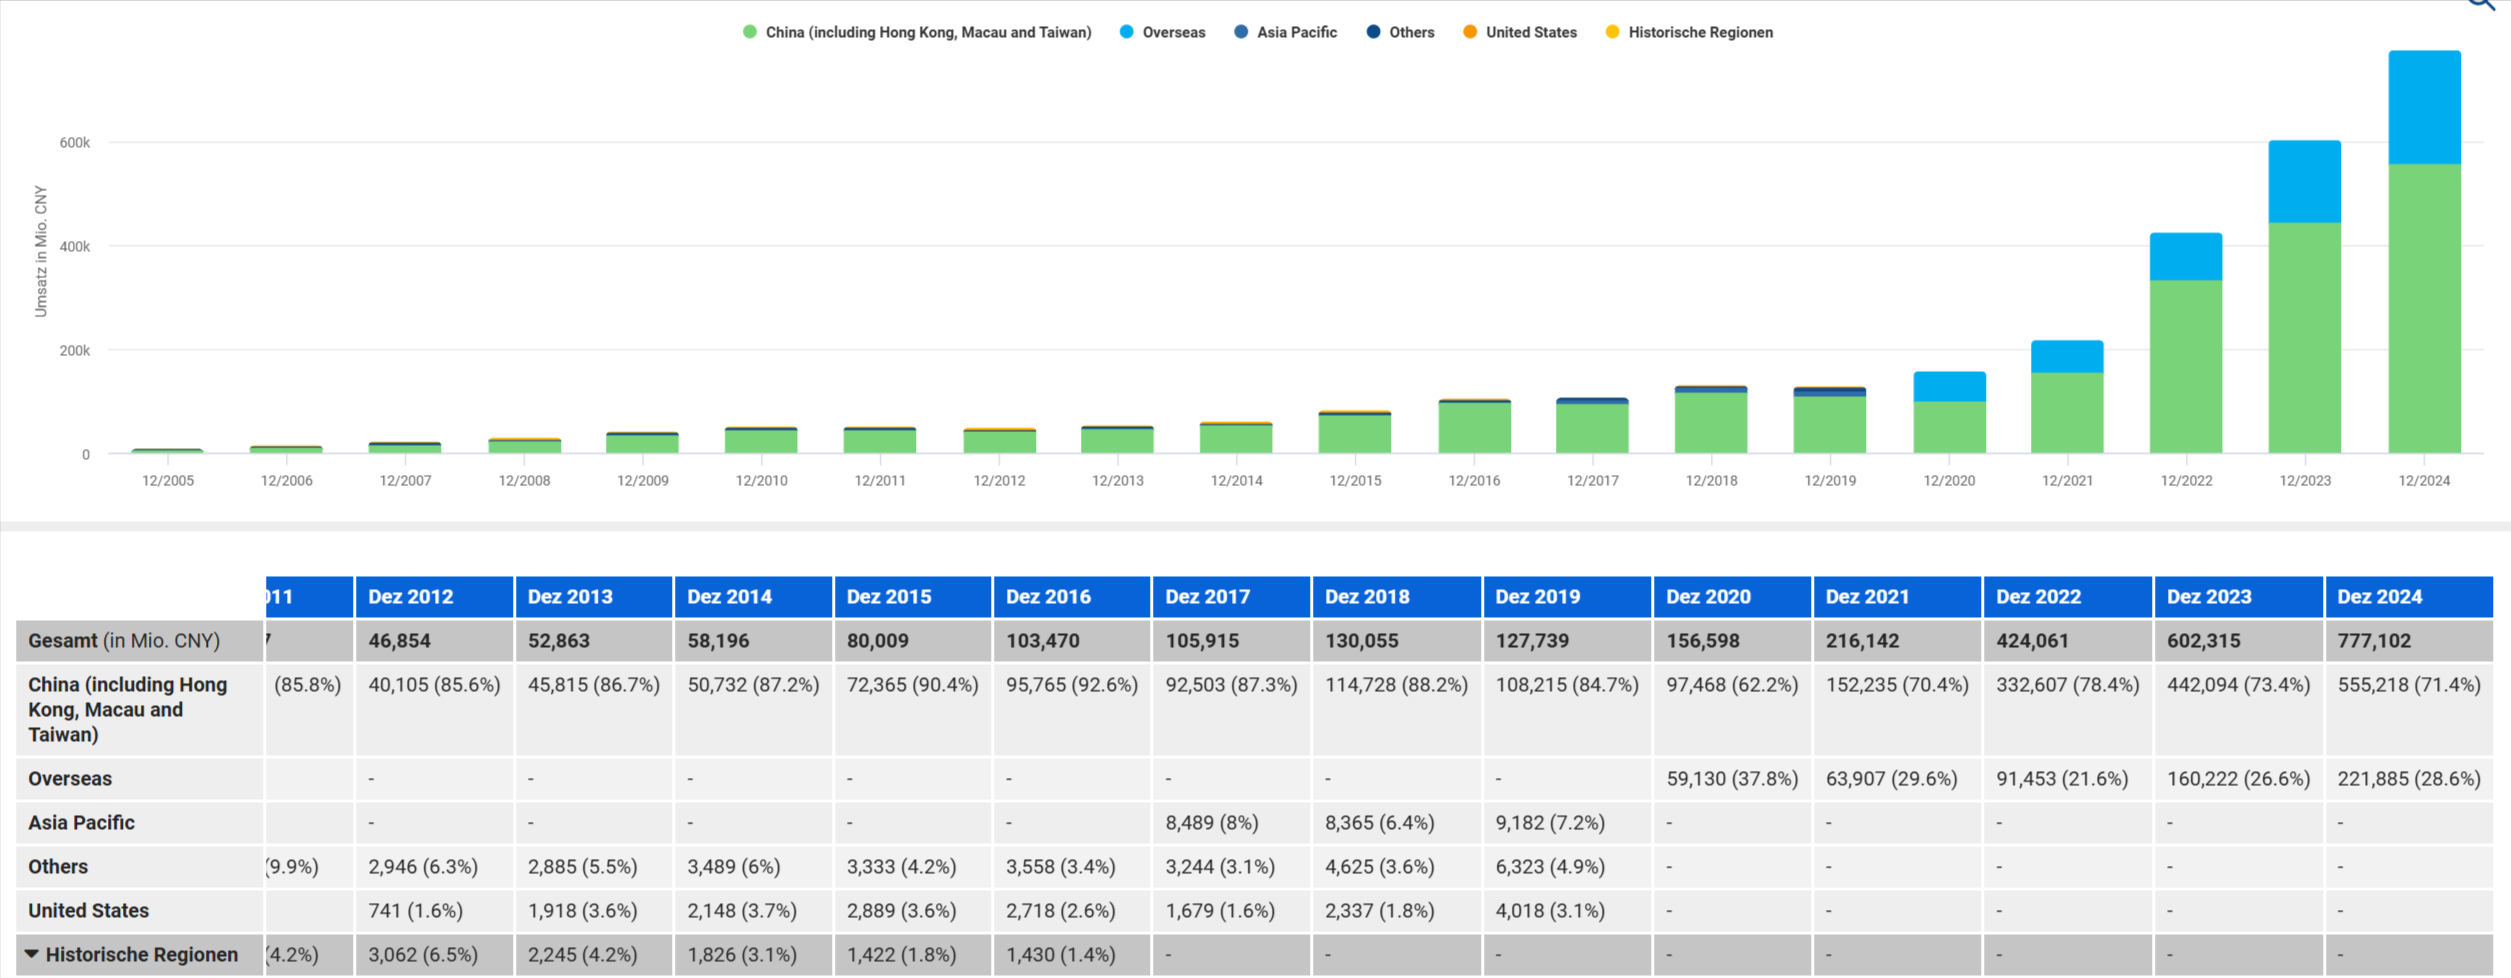The height and width of the screenshot is (978, 2511).
Task: Click the zoom magnifier icon at top right
Action: click(2482, 4)
